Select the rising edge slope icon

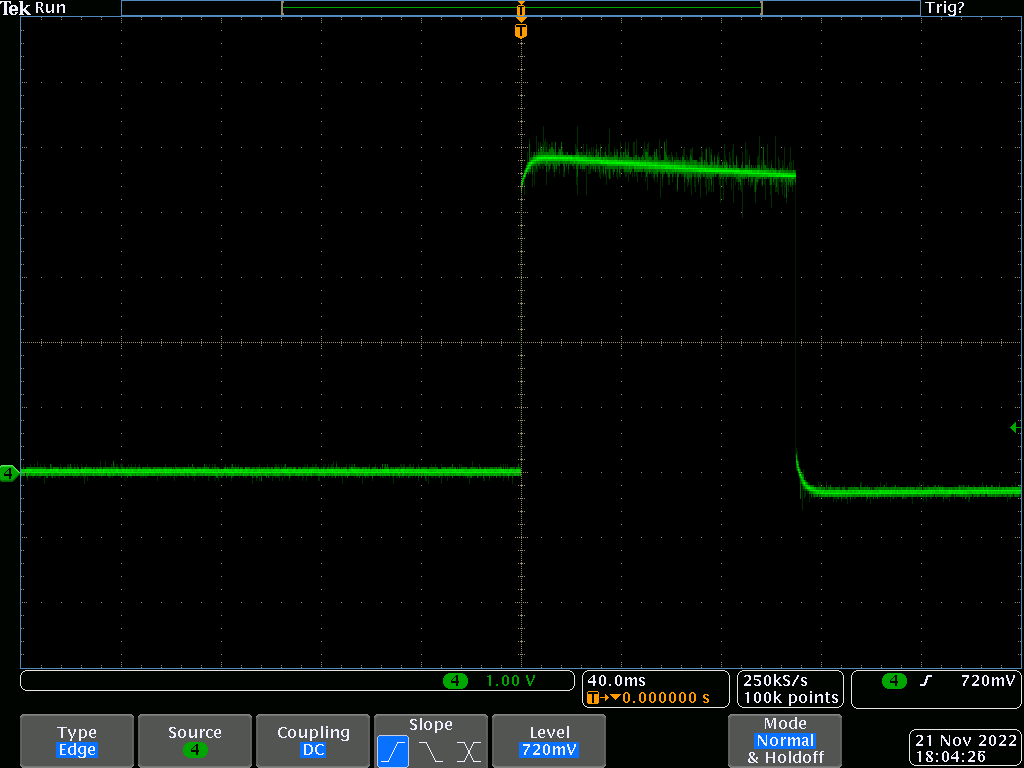393,750
